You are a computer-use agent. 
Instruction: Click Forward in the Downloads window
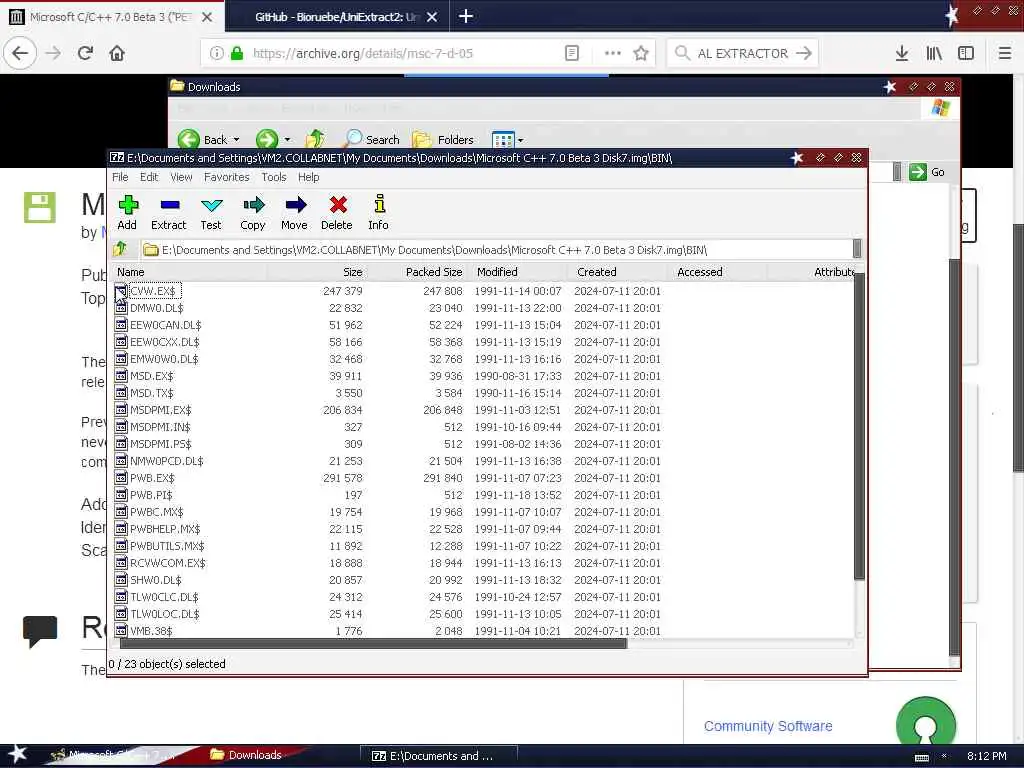(266, 139)
